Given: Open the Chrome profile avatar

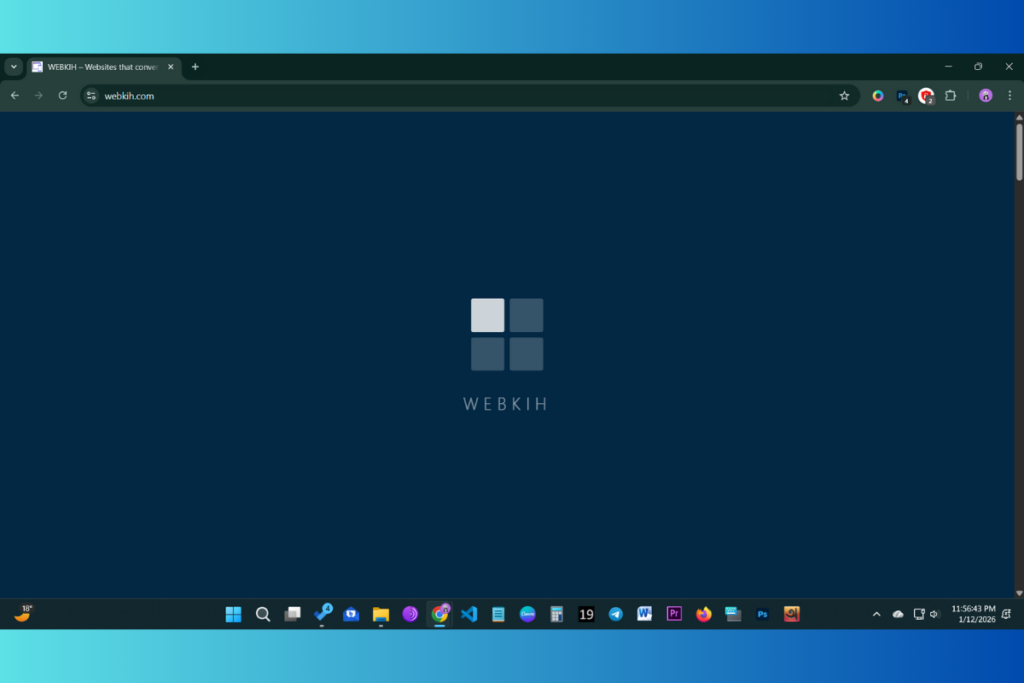Looking at the screenshot, I should pyautogui.click(x=985, y=96).
